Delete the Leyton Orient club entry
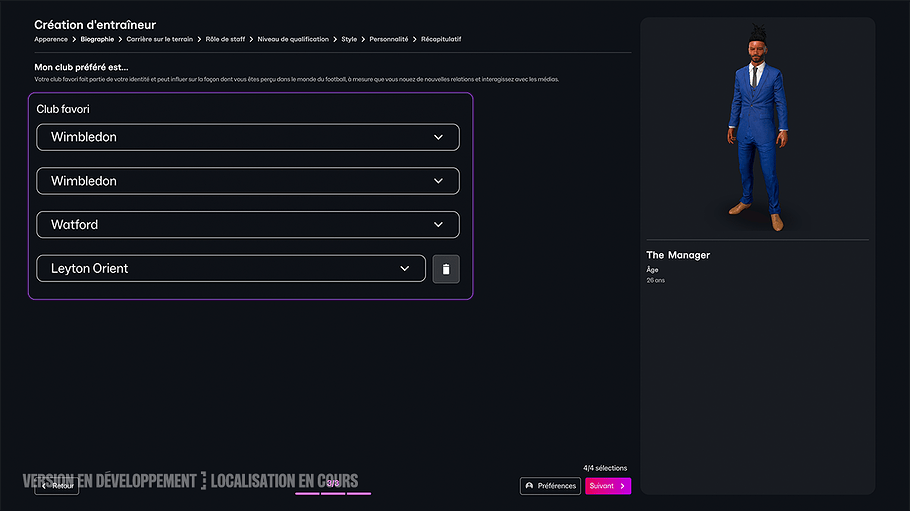The width and height of the screenshot is (910, 511). tap(446, 269)
